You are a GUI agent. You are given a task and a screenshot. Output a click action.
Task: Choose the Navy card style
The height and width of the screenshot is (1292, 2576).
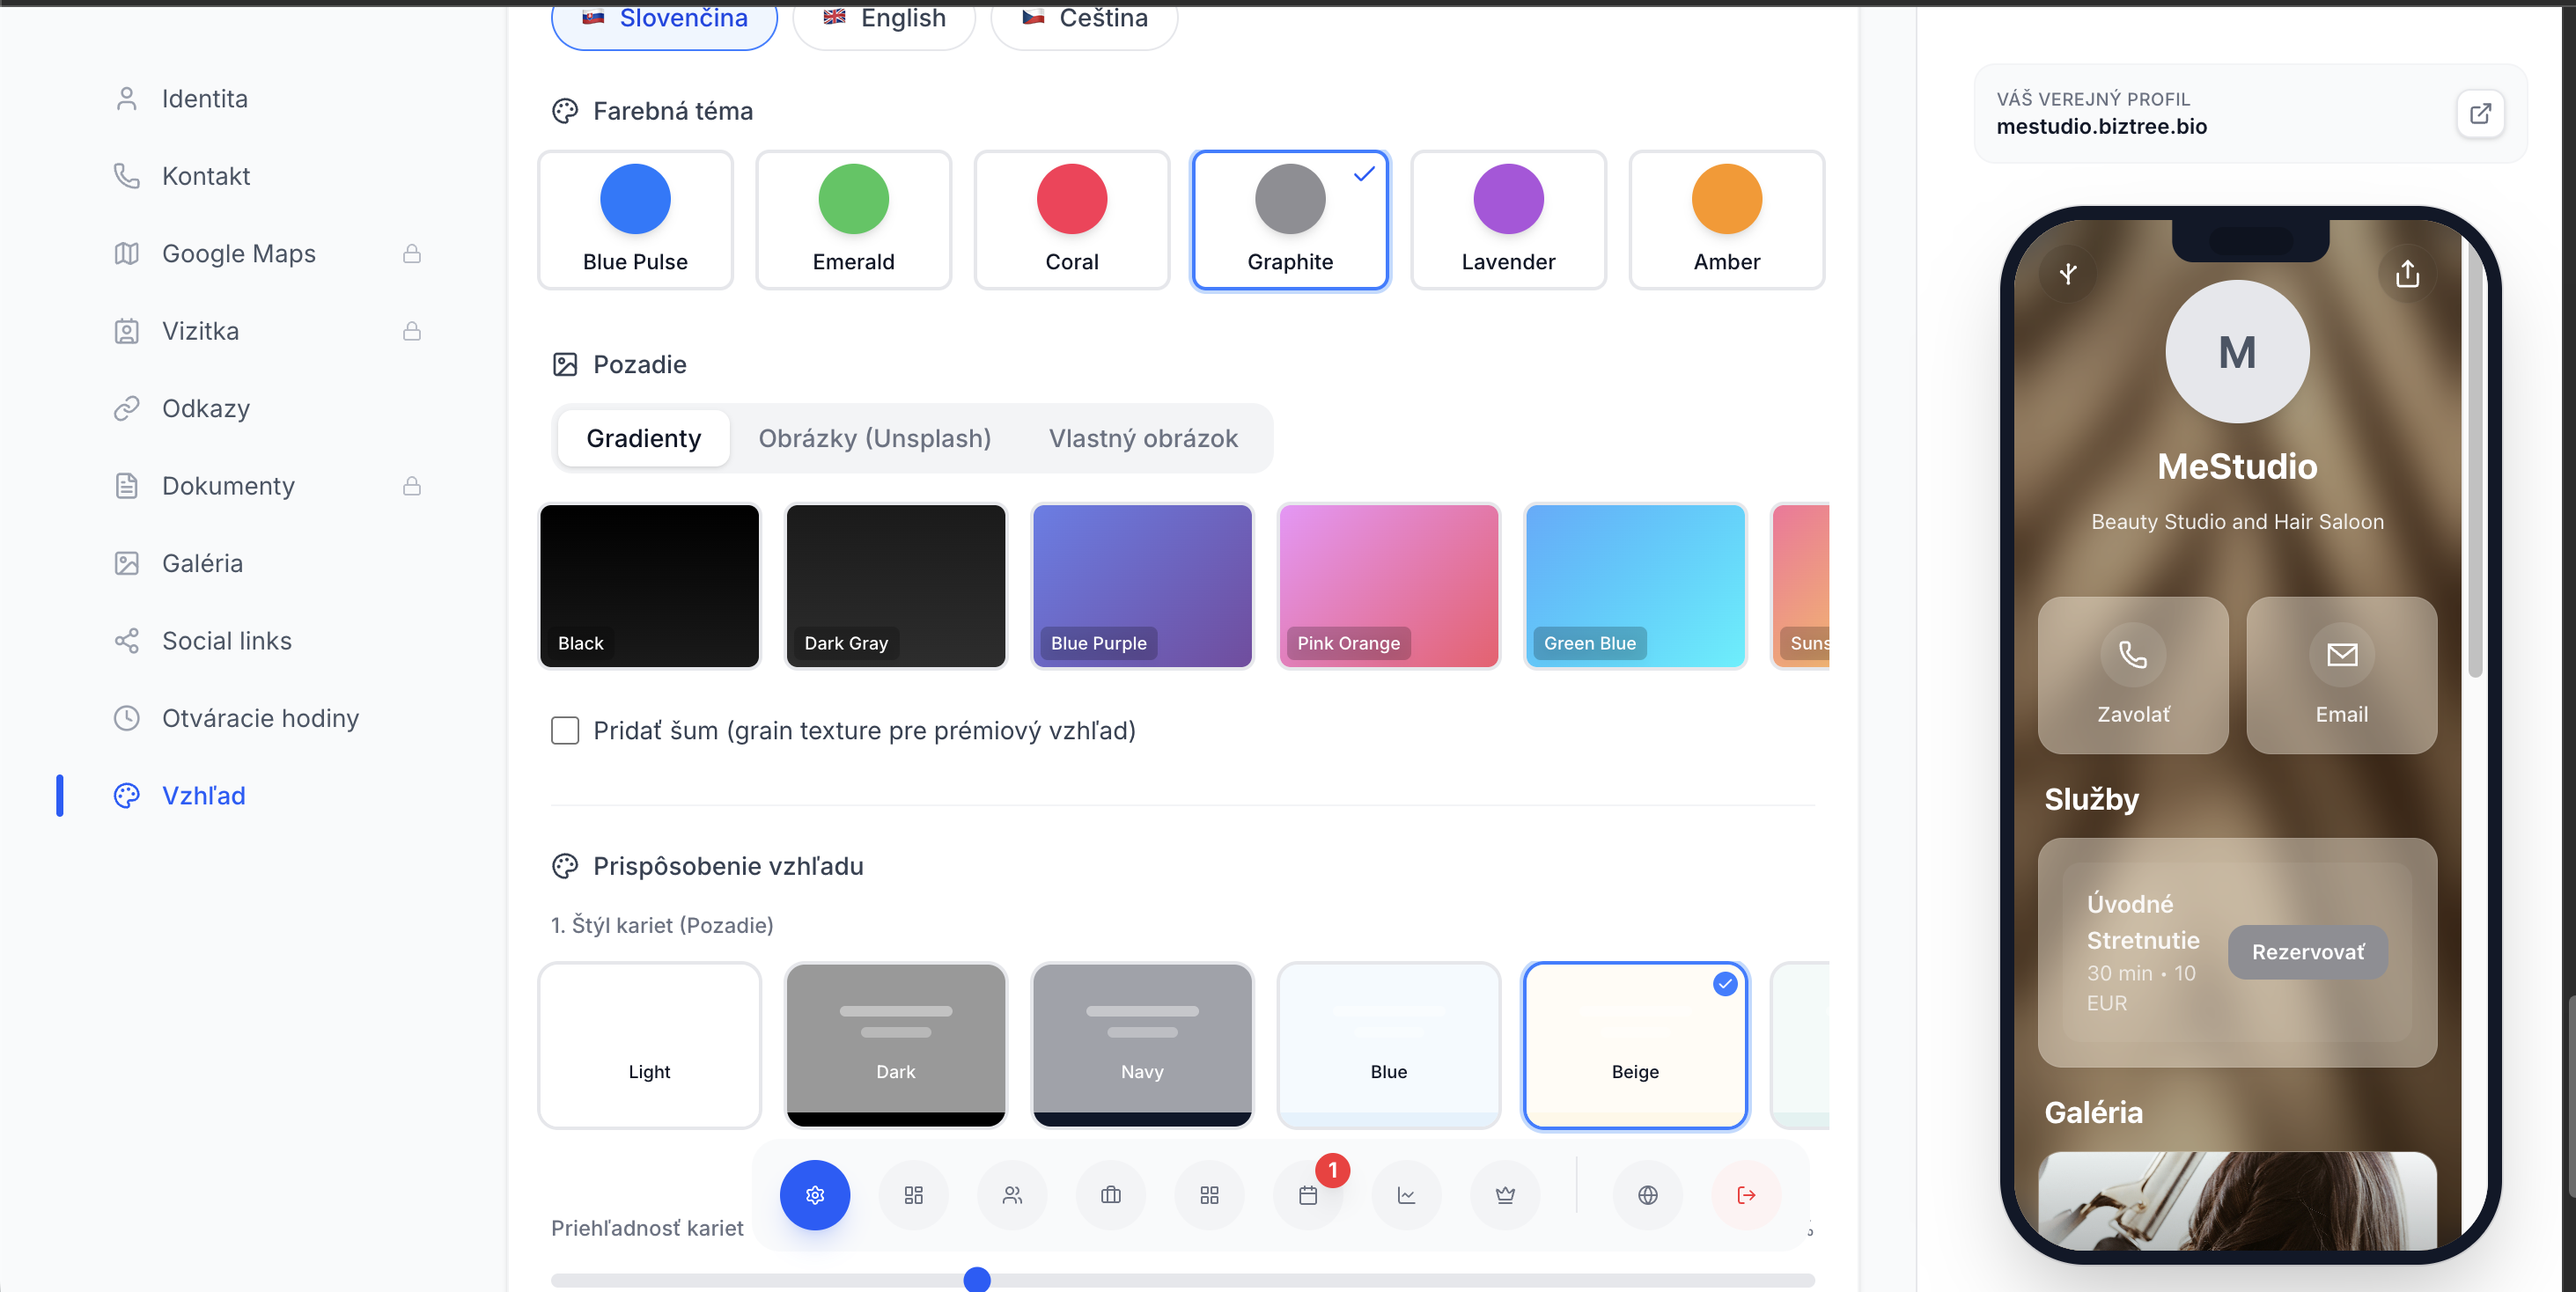1141,1044
